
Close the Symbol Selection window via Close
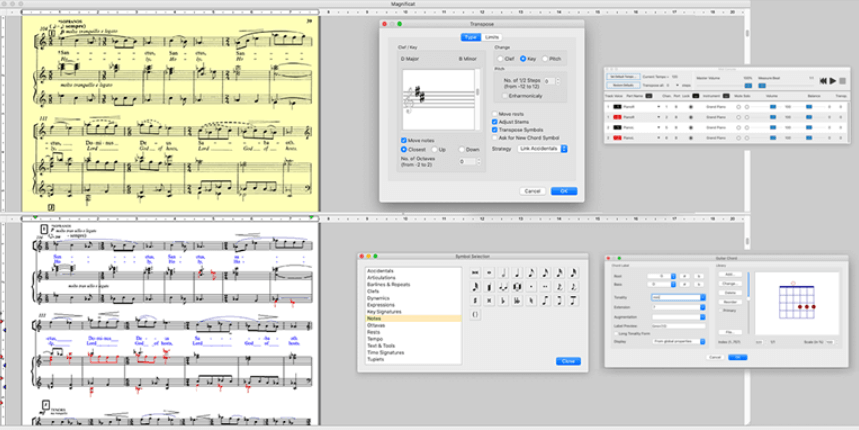[x=568, y=362]
